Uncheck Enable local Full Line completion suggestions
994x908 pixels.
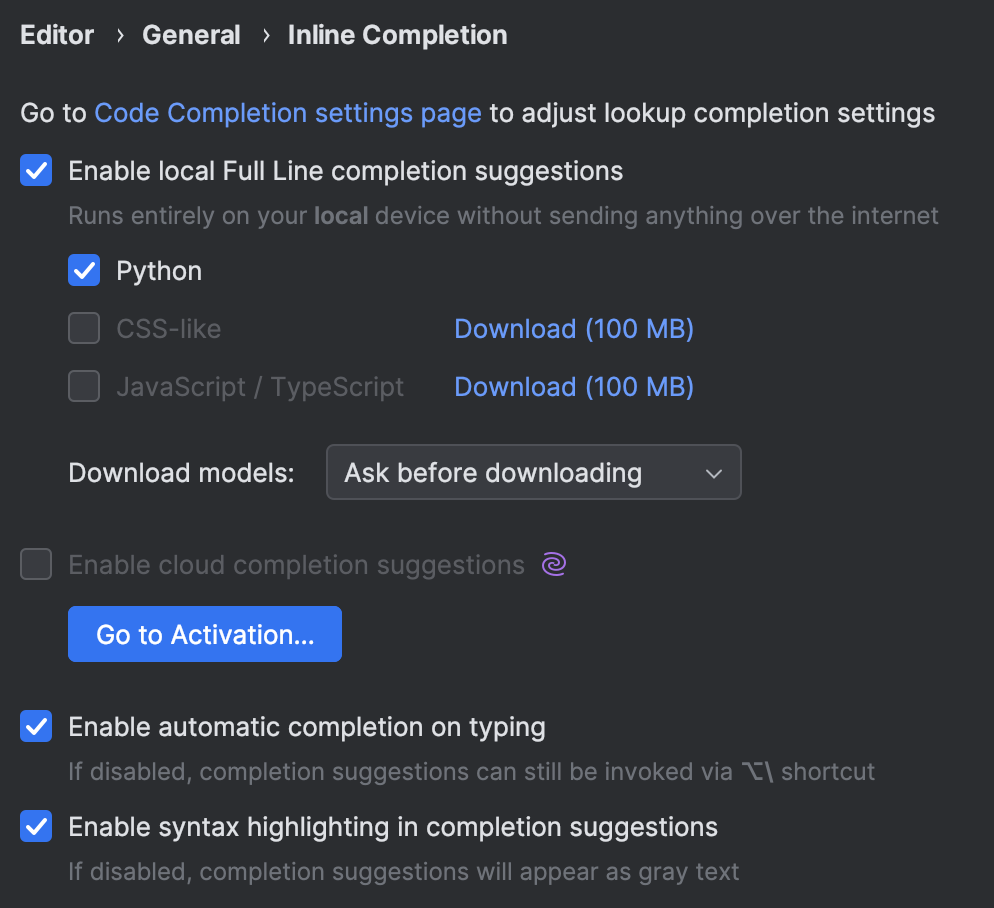point(35,170)
